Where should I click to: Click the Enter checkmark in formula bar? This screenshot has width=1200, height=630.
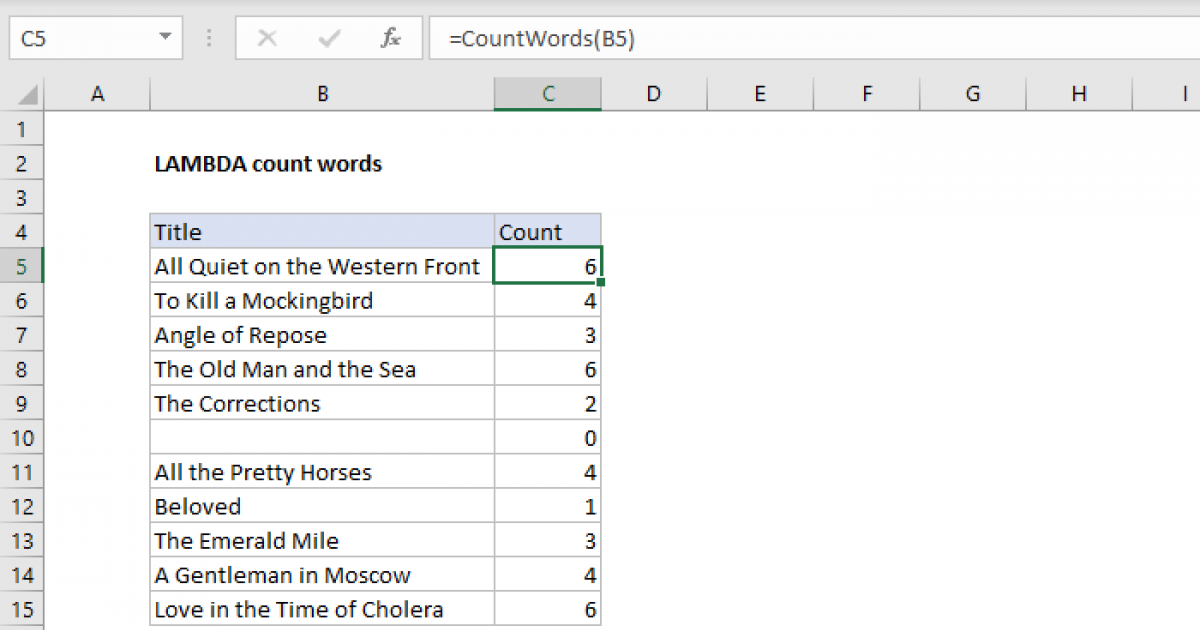tap(328, 38)
